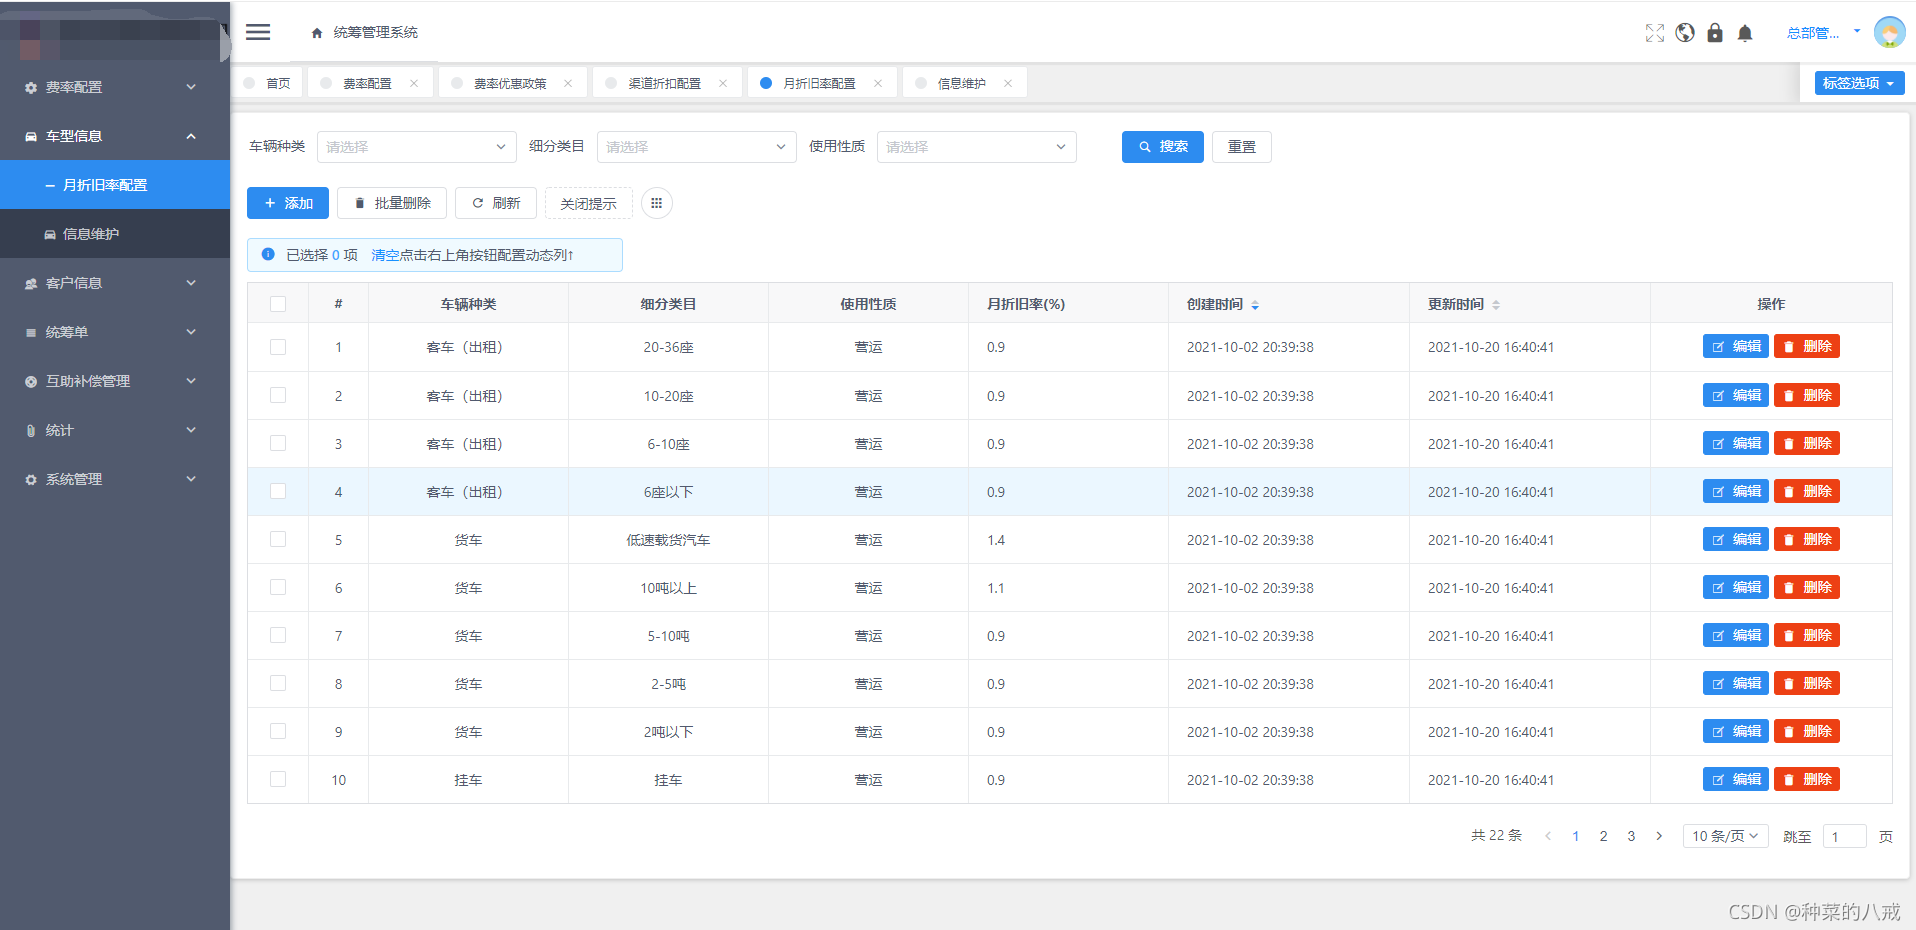Enter fullscreen mode via expand icon
The height and width of the screenshot is (930, 1916).
click(1655, 33)
